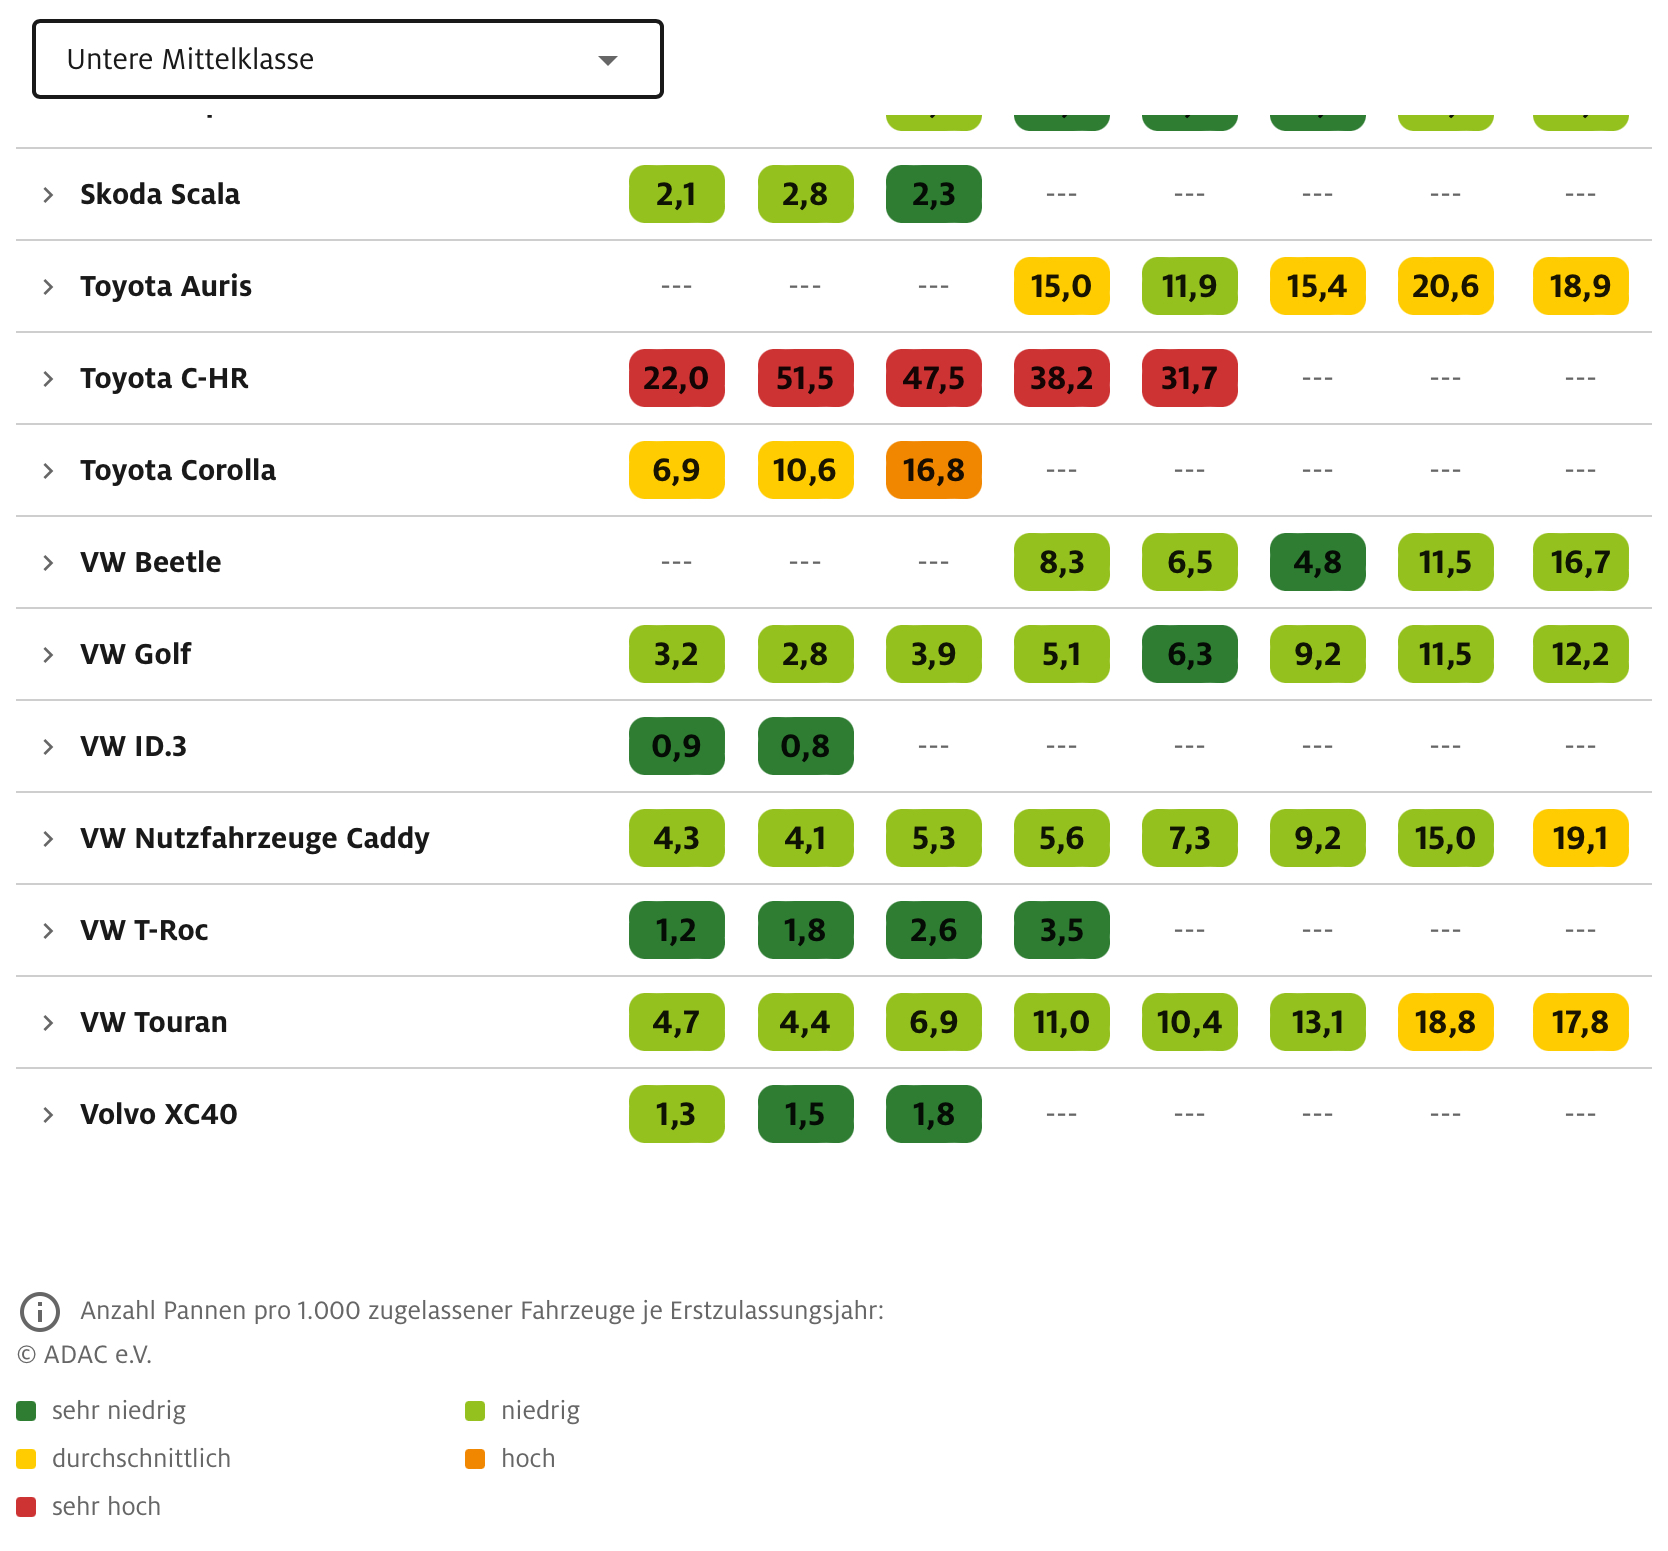Click the red 51,5 value for Toyota C-HR
The image size is (1668, 1551).
pos(805,378)
